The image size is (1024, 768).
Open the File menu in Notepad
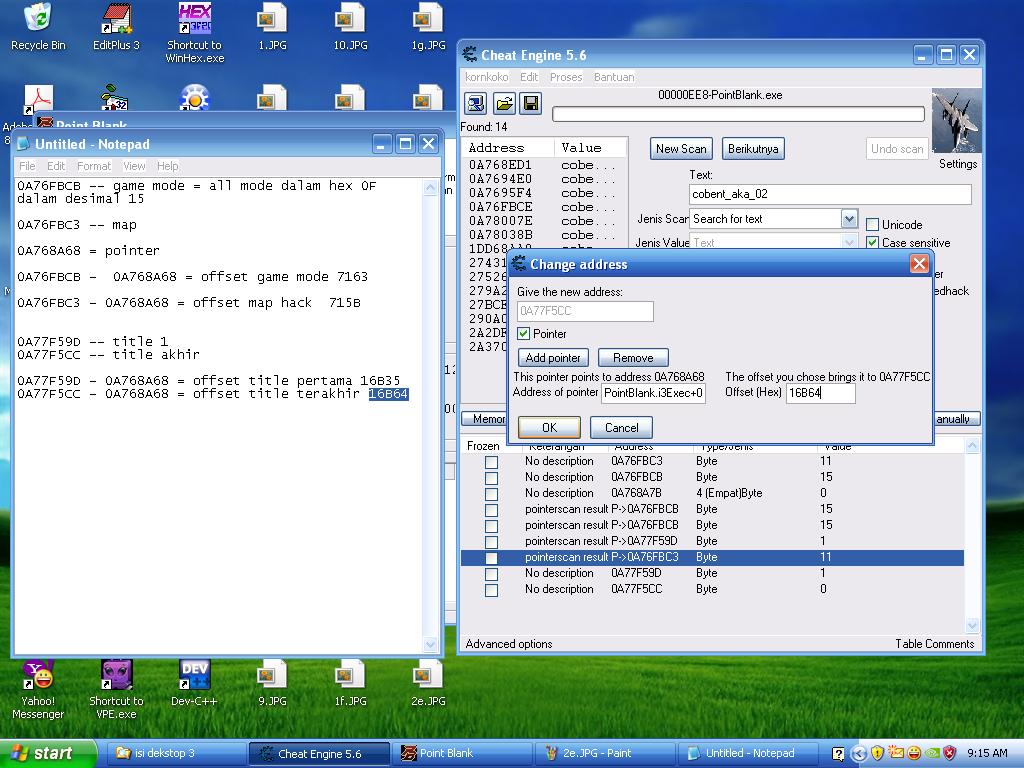tap(27, 166)
